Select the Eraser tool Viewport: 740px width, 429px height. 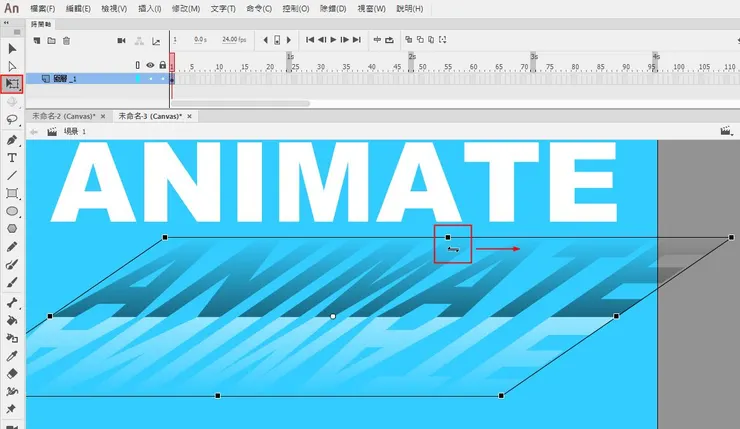(12, 373)
